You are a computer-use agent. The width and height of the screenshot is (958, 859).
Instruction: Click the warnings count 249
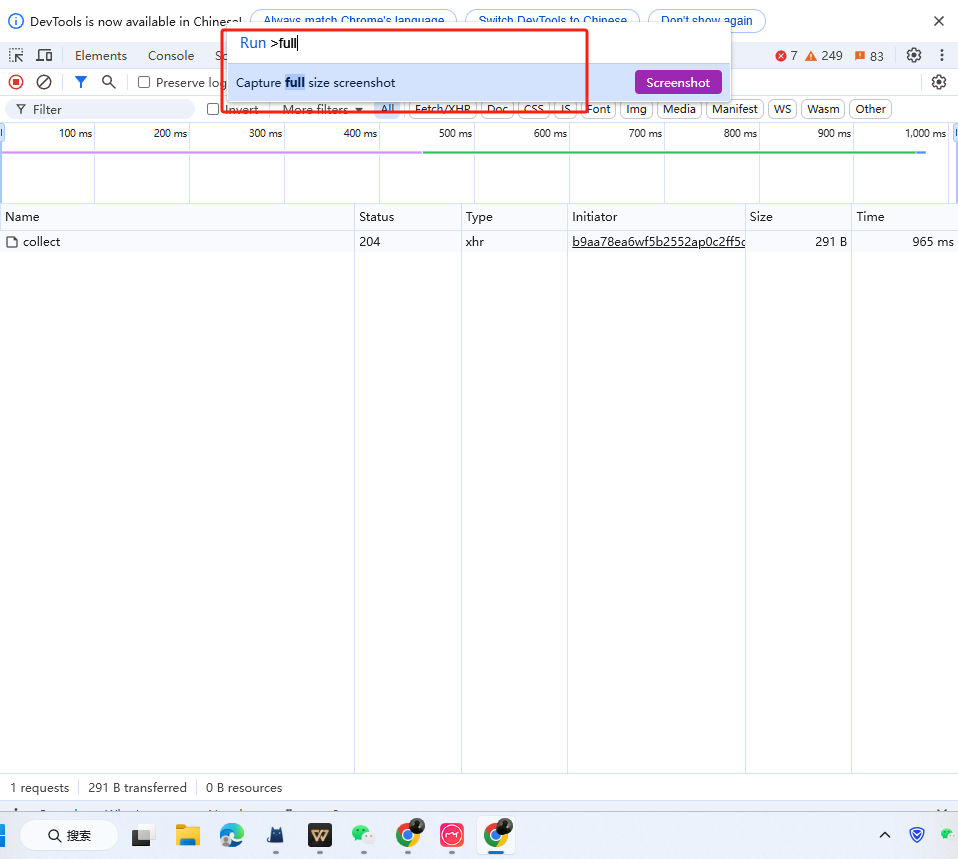(824, 56)
